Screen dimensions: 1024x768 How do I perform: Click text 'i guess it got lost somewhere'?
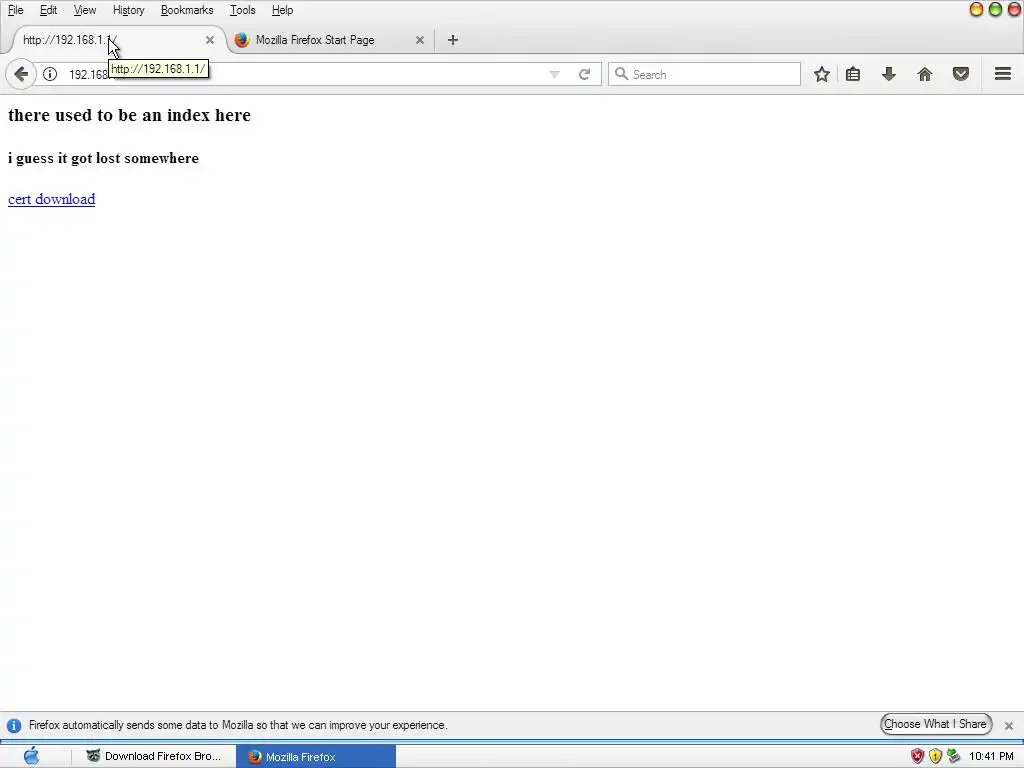point(103,158)
